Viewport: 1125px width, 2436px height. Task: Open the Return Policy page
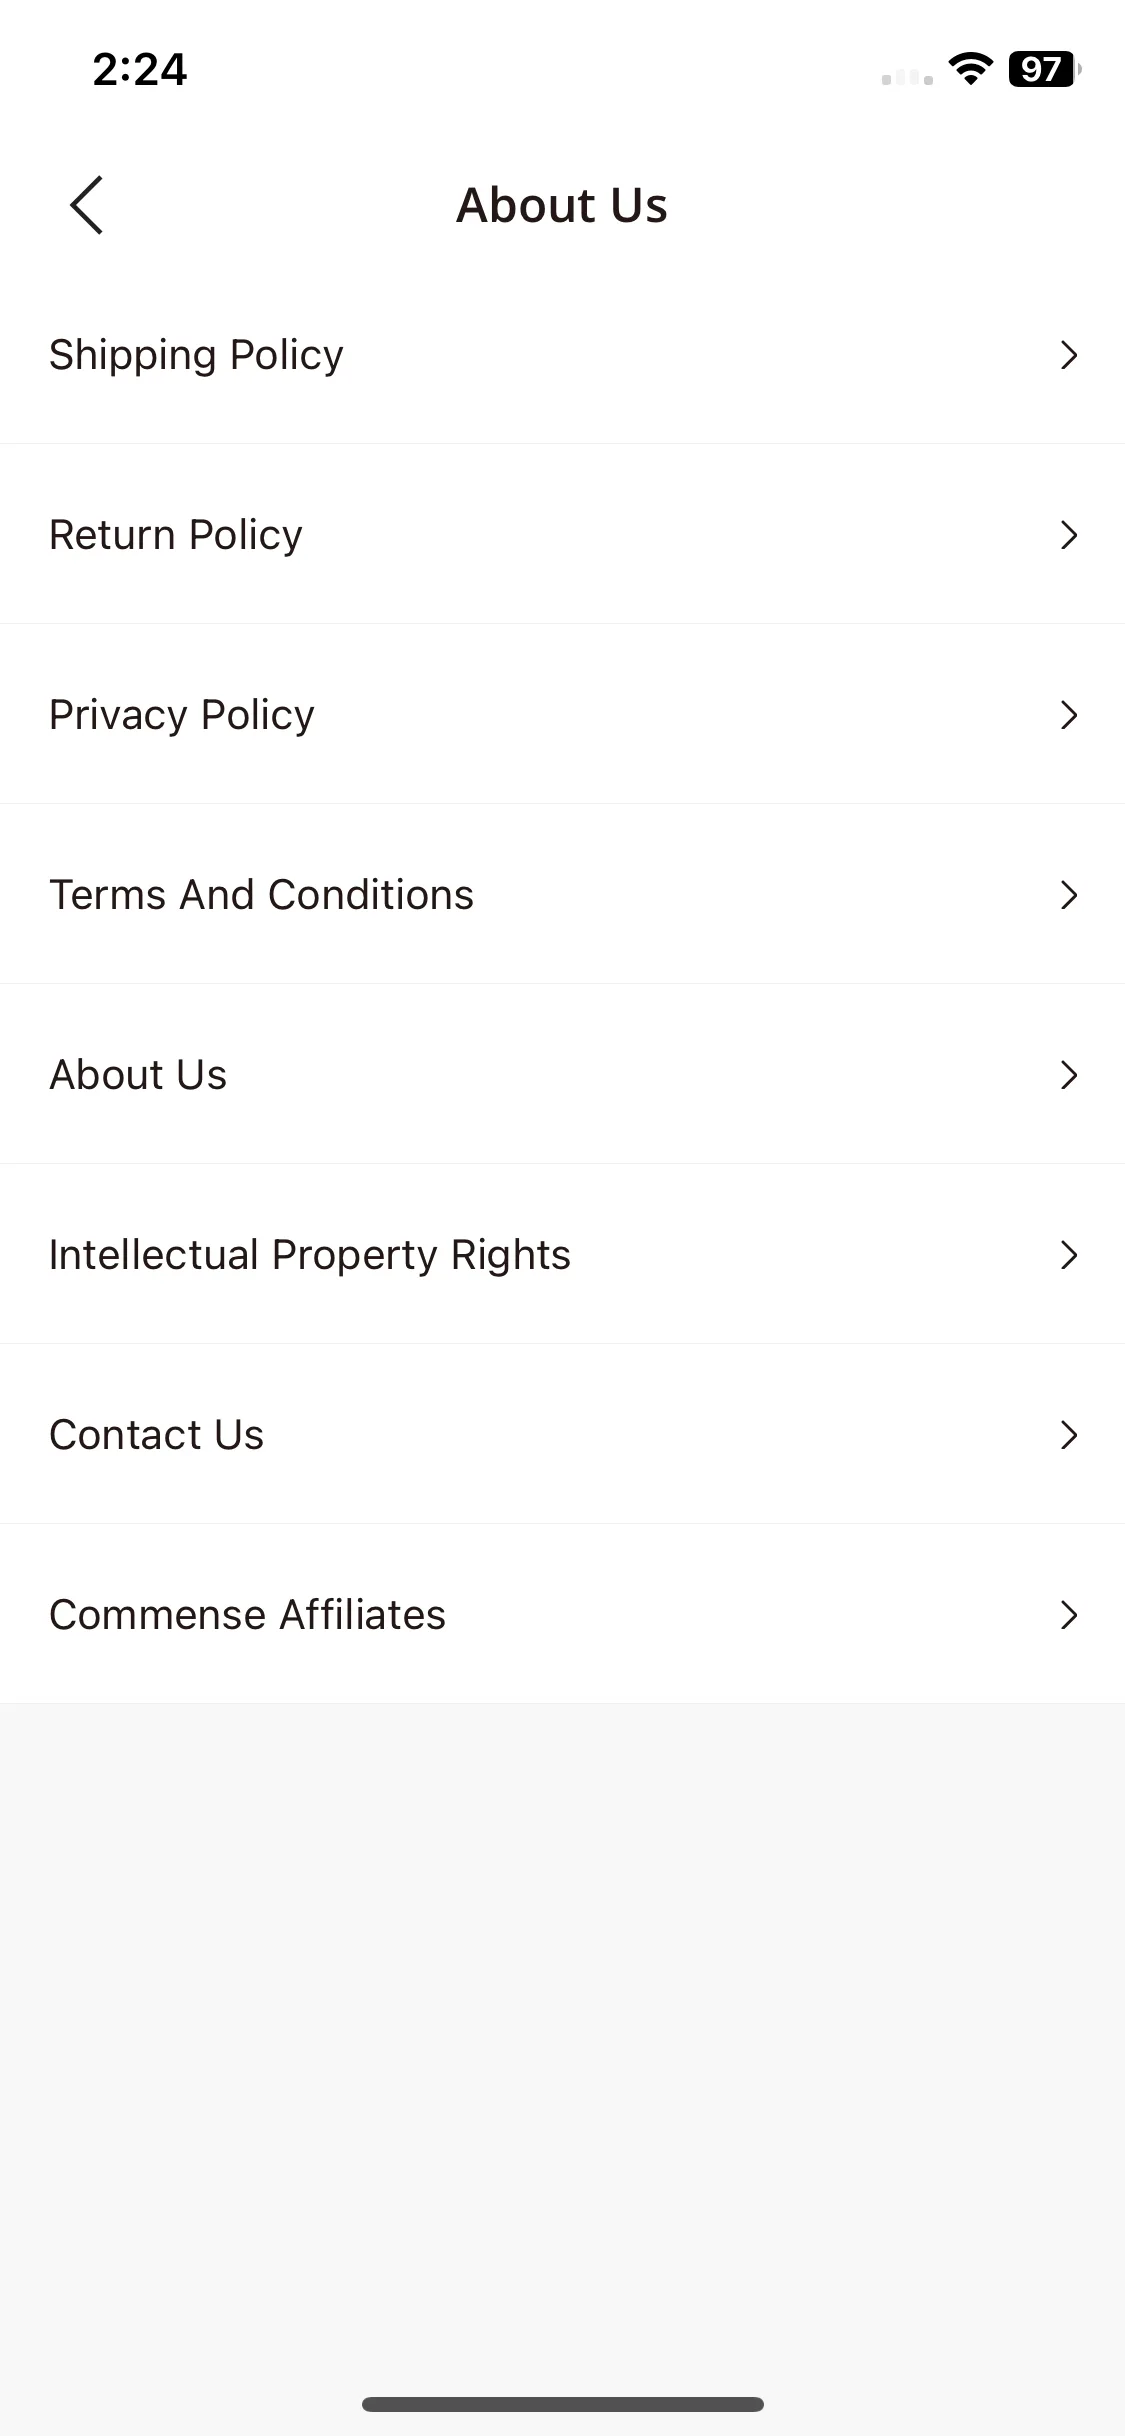[x=562, y=535]
